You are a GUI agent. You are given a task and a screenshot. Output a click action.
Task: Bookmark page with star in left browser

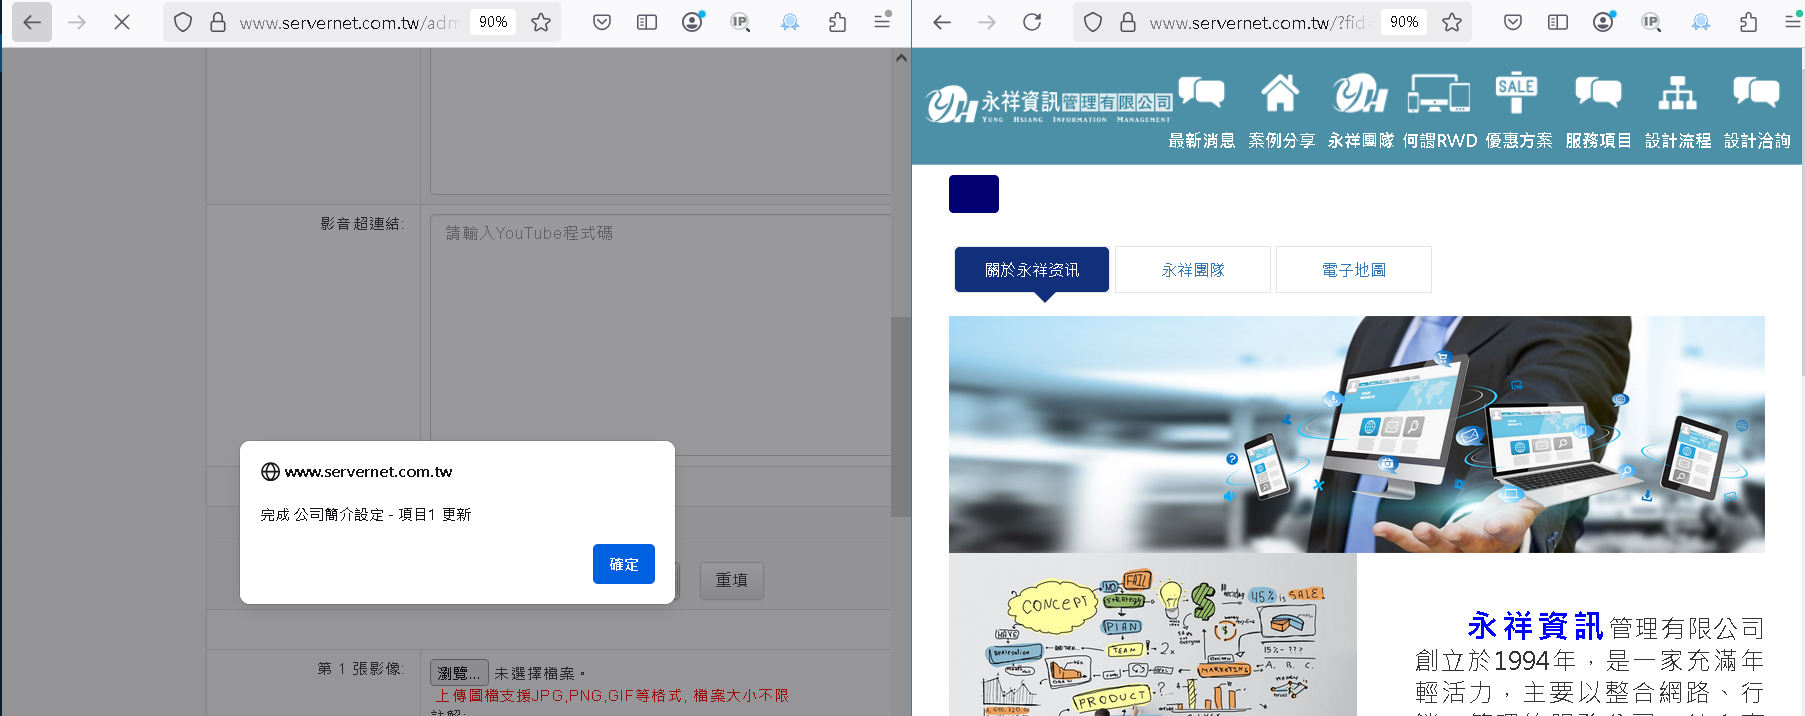point(541,22)
